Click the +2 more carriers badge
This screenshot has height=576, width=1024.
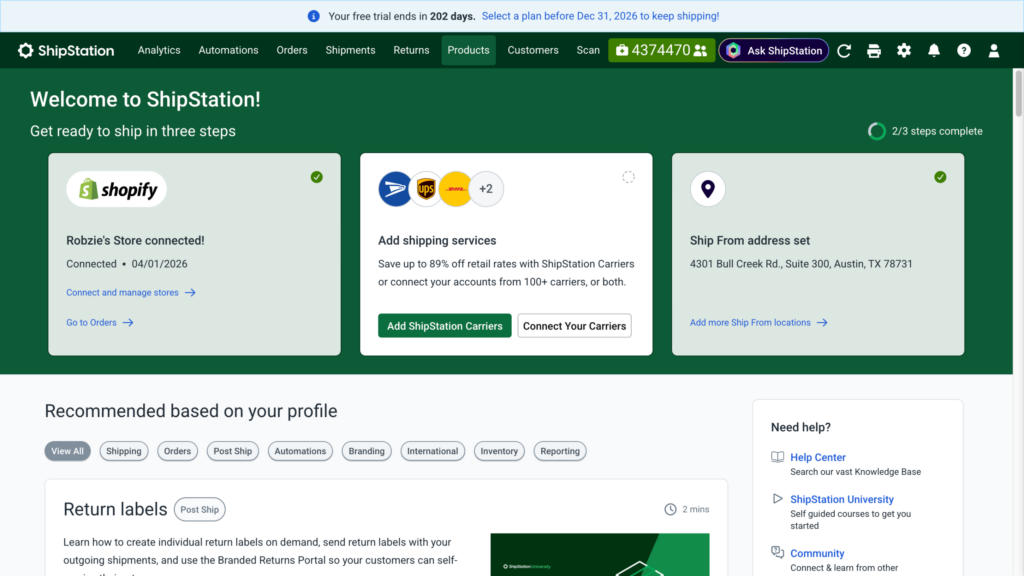[486, 189]
